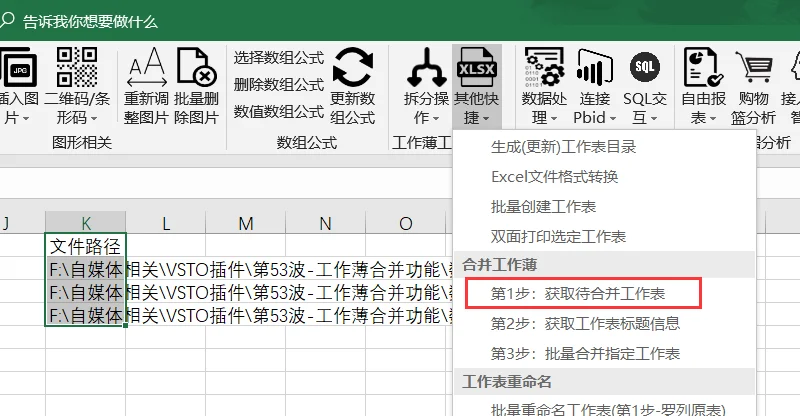This screenshot has width=800, height=416.
Task: Select 批量重命名工作表(第1步-罗列原表) entry
Action: (x=604, y=409)
